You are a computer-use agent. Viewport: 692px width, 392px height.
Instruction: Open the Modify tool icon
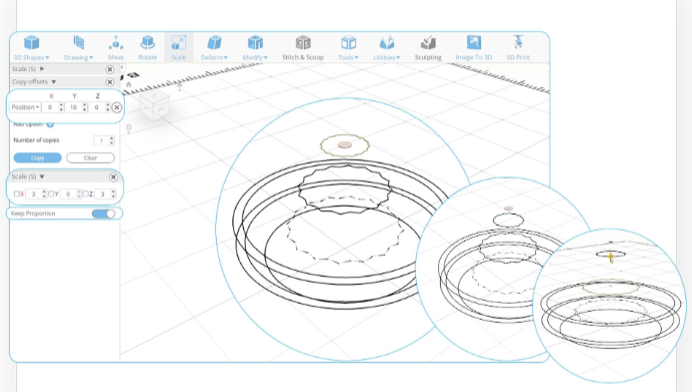click(255, 43)
